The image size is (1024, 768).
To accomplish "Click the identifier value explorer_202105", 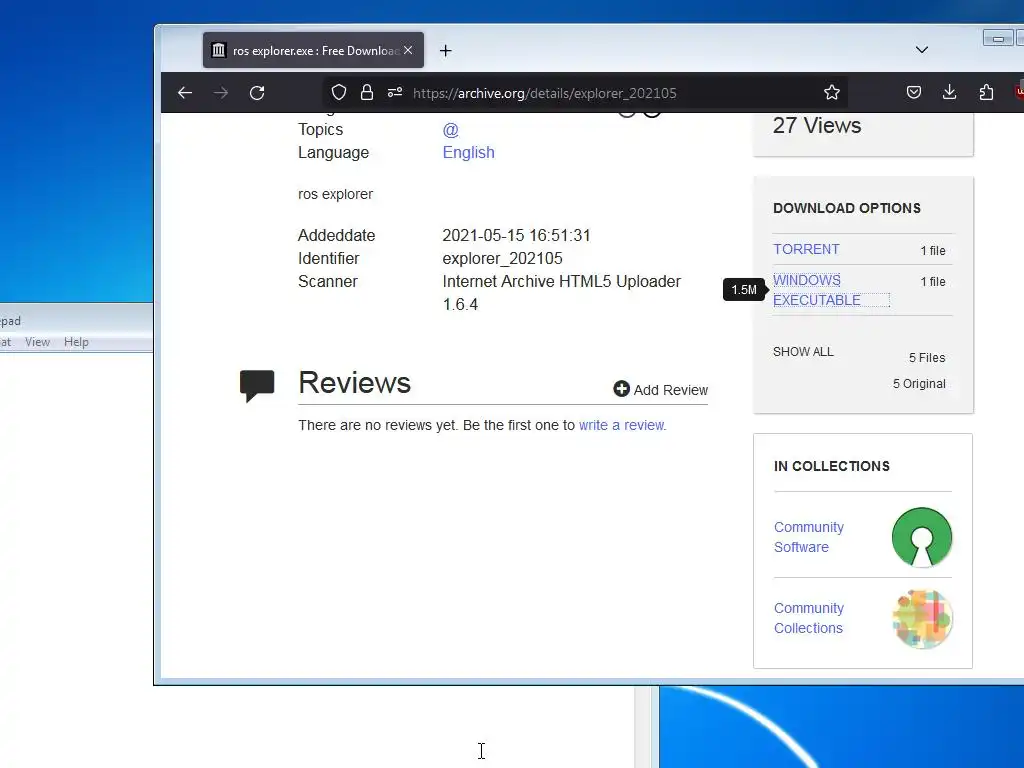I will (x=502, y=259).
